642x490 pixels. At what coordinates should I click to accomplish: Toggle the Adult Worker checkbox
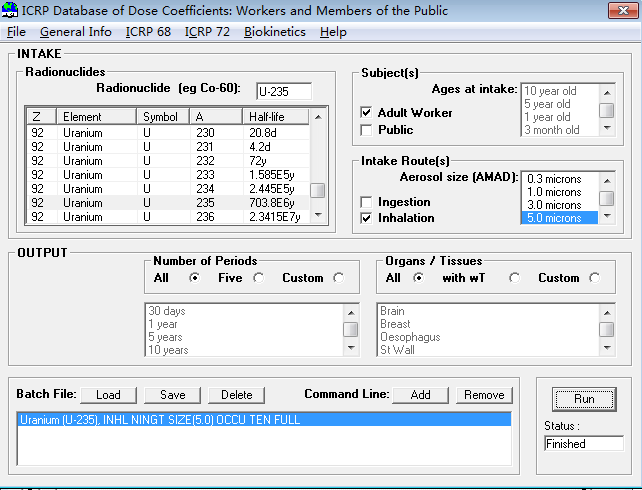367,113
